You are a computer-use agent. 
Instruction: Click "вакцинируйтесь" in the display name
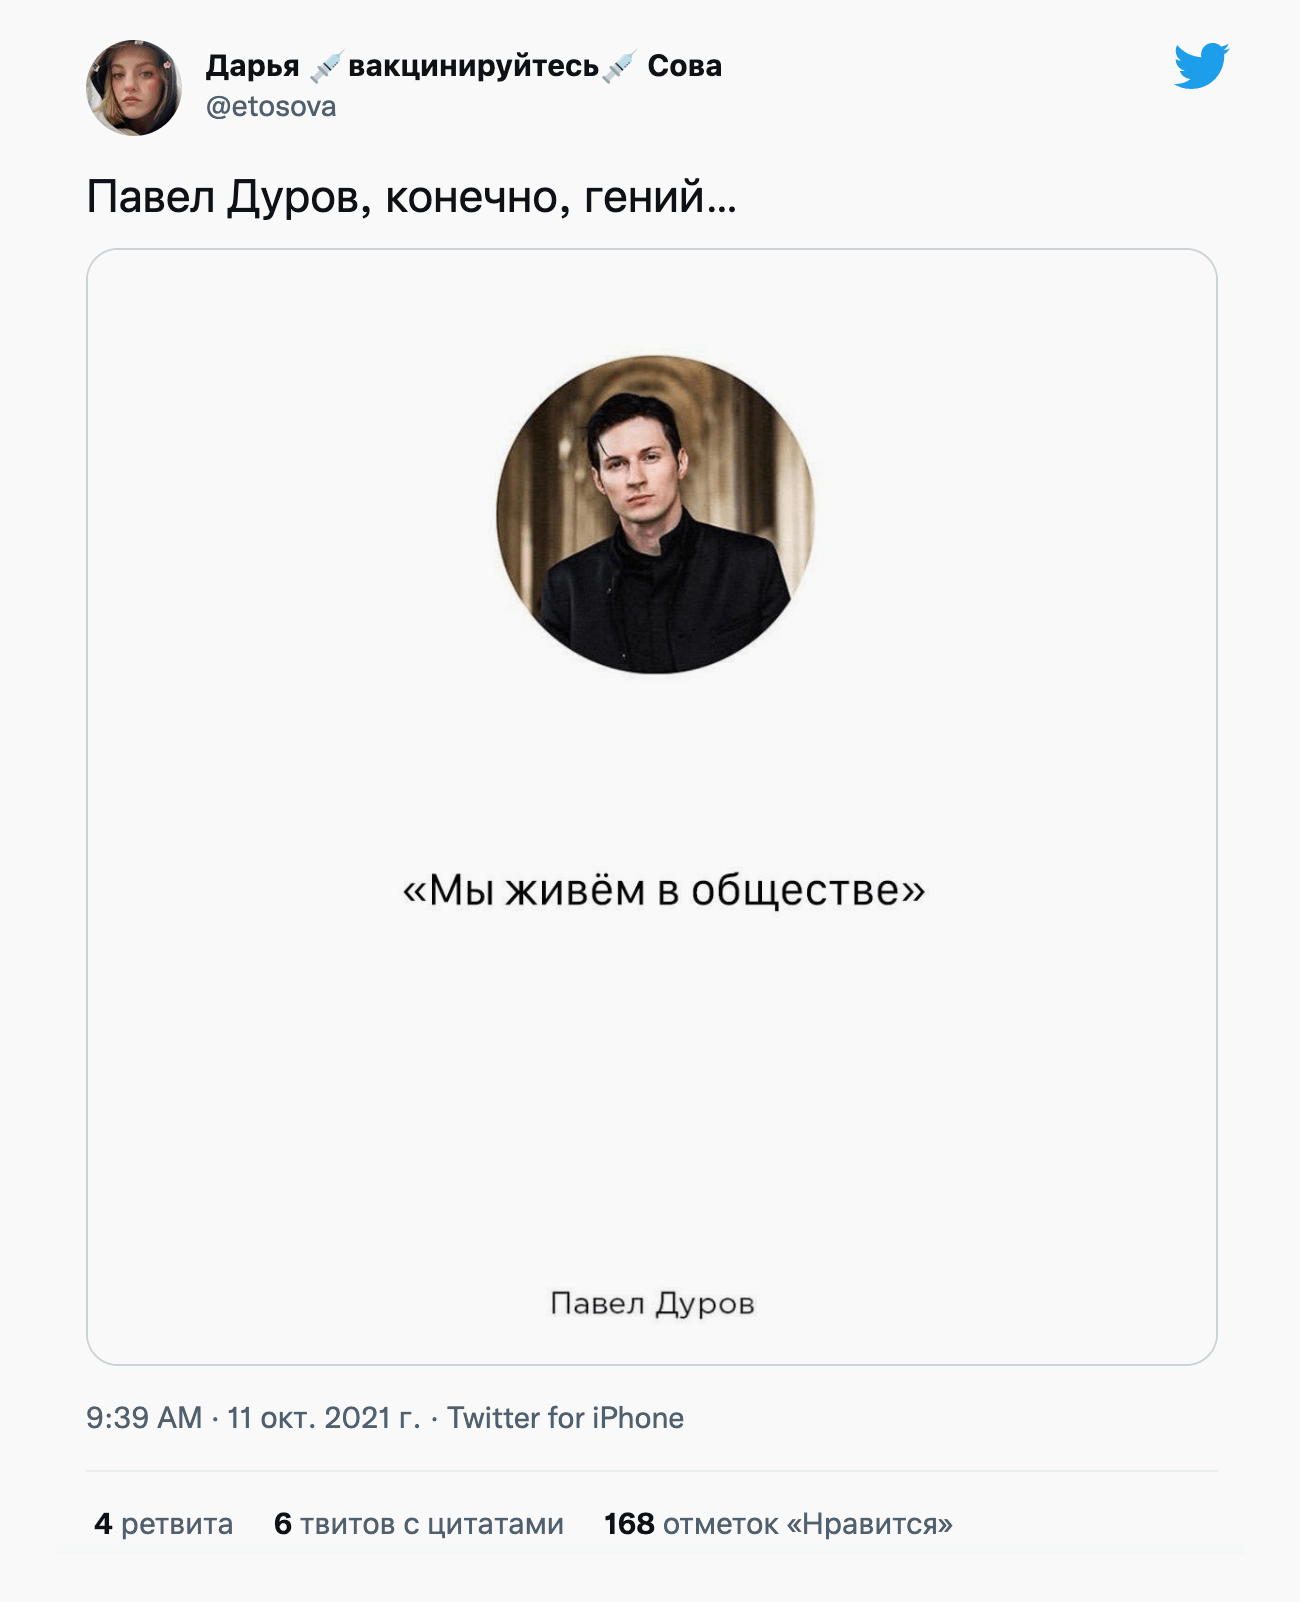pyautogui.click(x=473, y=66)
